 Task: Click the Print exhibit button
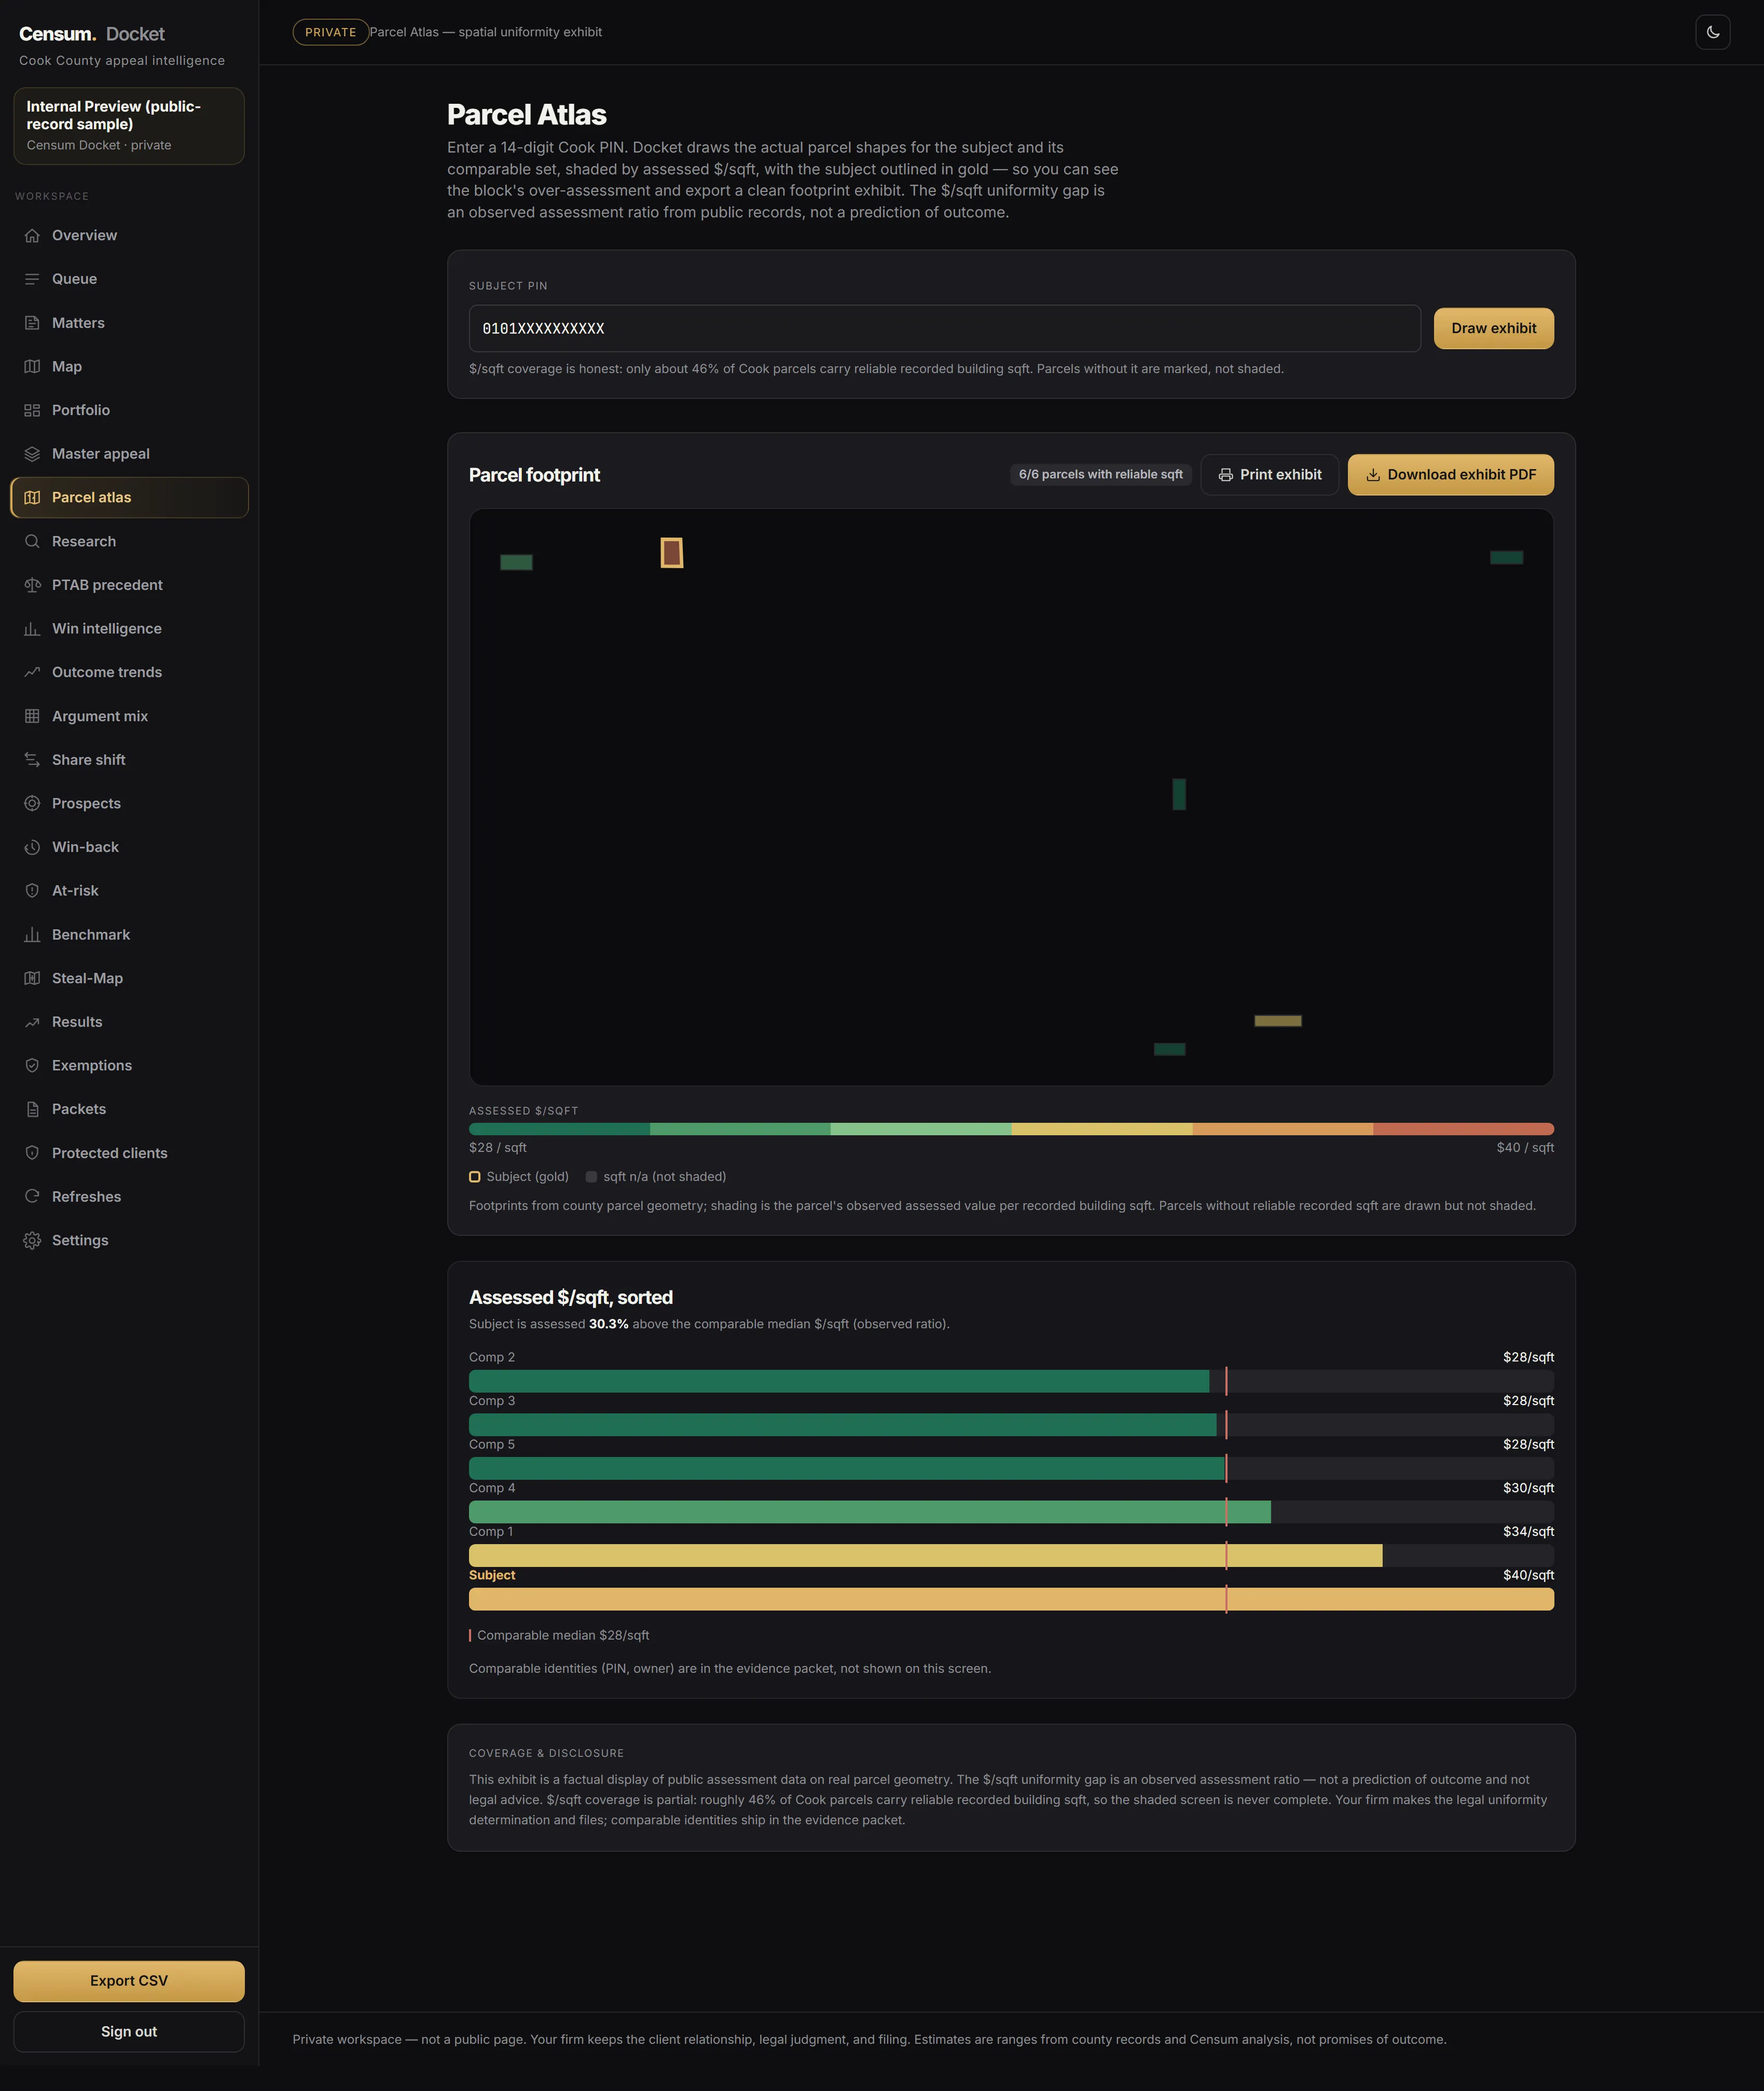click(x=1269, y=475)
